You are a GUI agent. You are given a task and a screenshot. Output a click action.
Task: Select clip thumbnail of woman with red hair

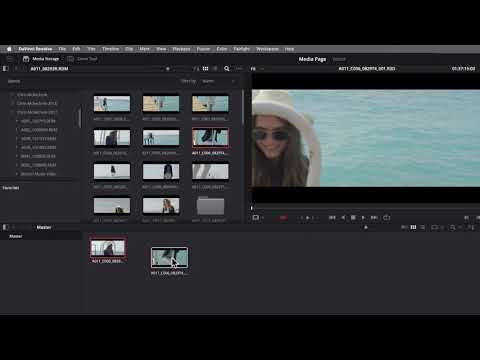pos(161,206)
